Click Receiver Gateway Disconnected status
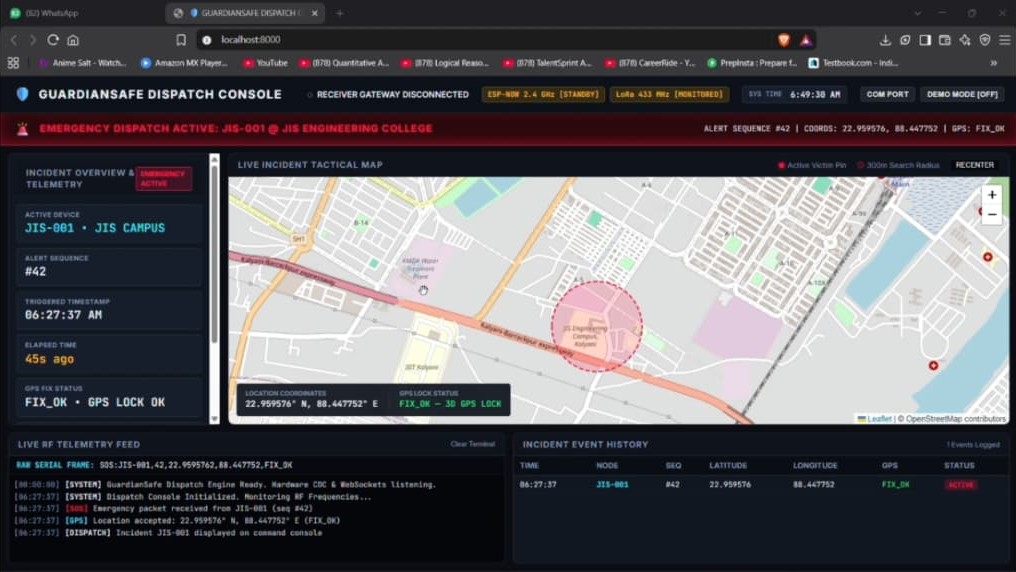The height and width of the screenshot is (572, 1016). point(387,95)
